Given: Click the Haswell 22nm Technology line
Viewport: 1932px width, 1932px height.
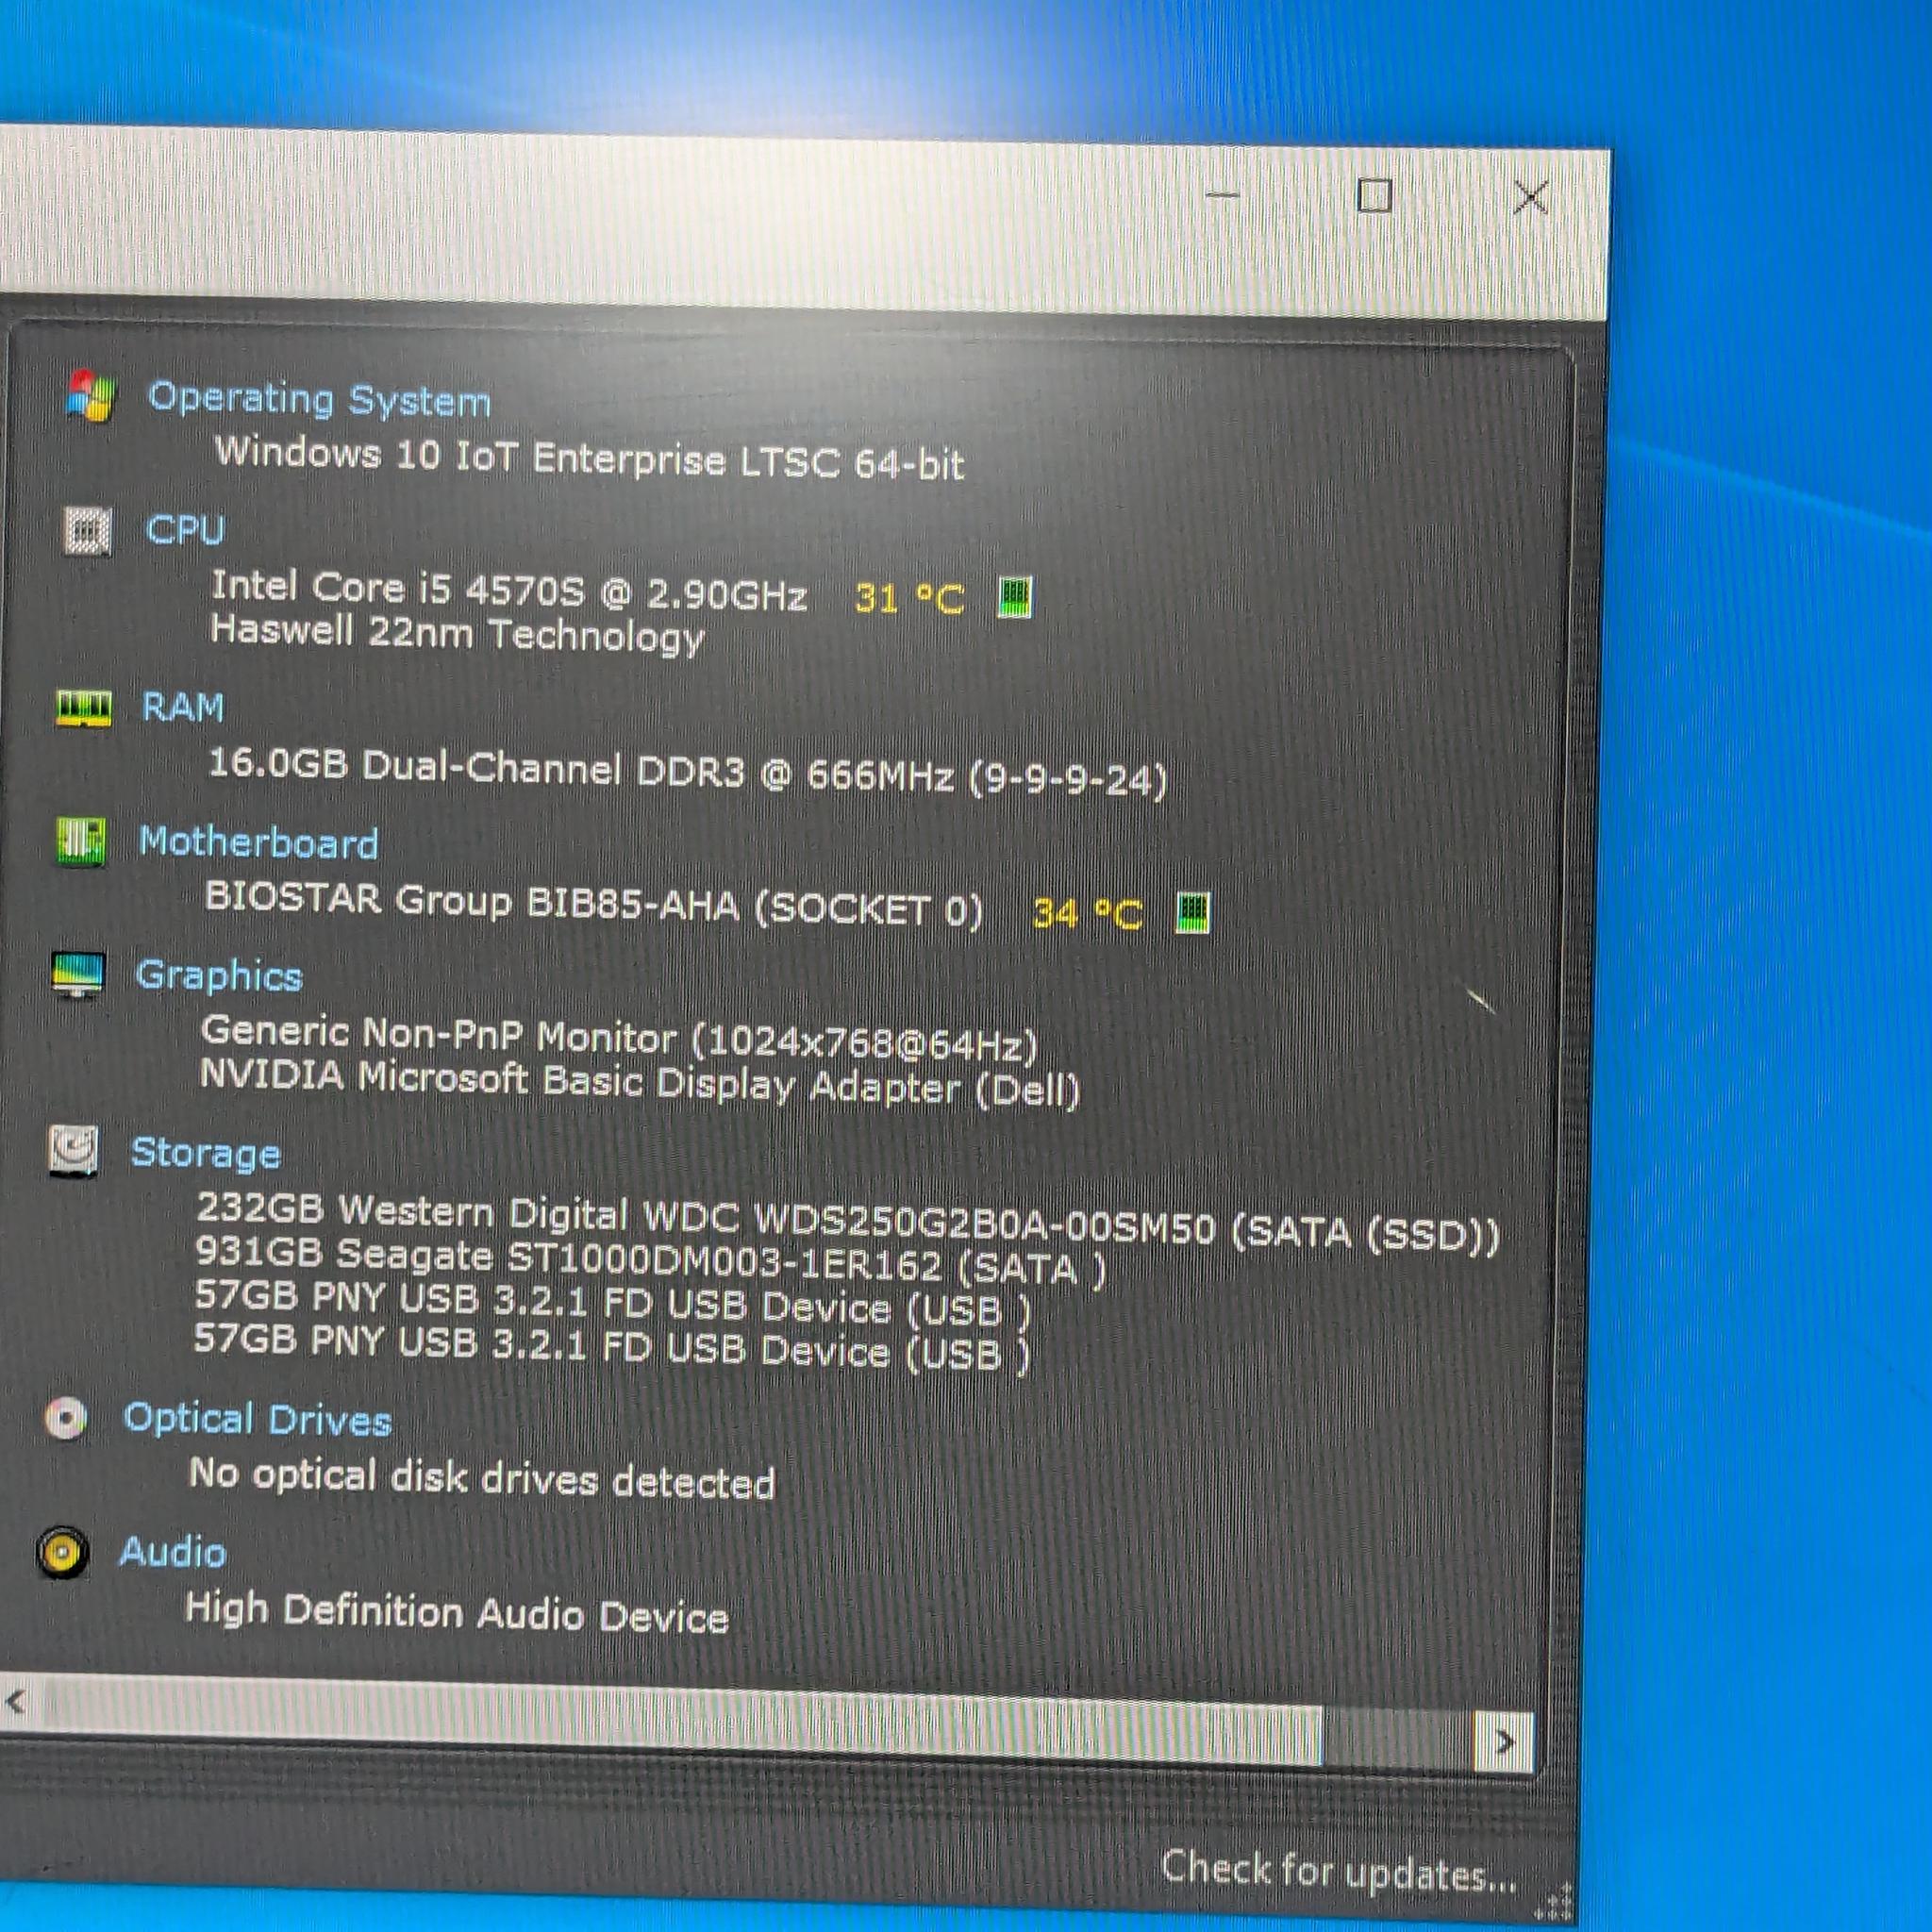Looking at the screenshot, I should (457, 634).
